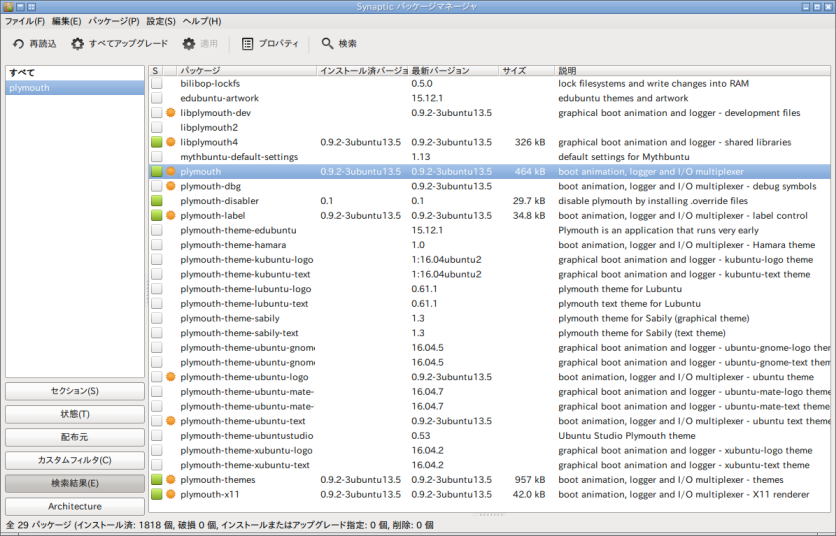
Task: Sort by the パッケージ column header
Action: (247, 71)
